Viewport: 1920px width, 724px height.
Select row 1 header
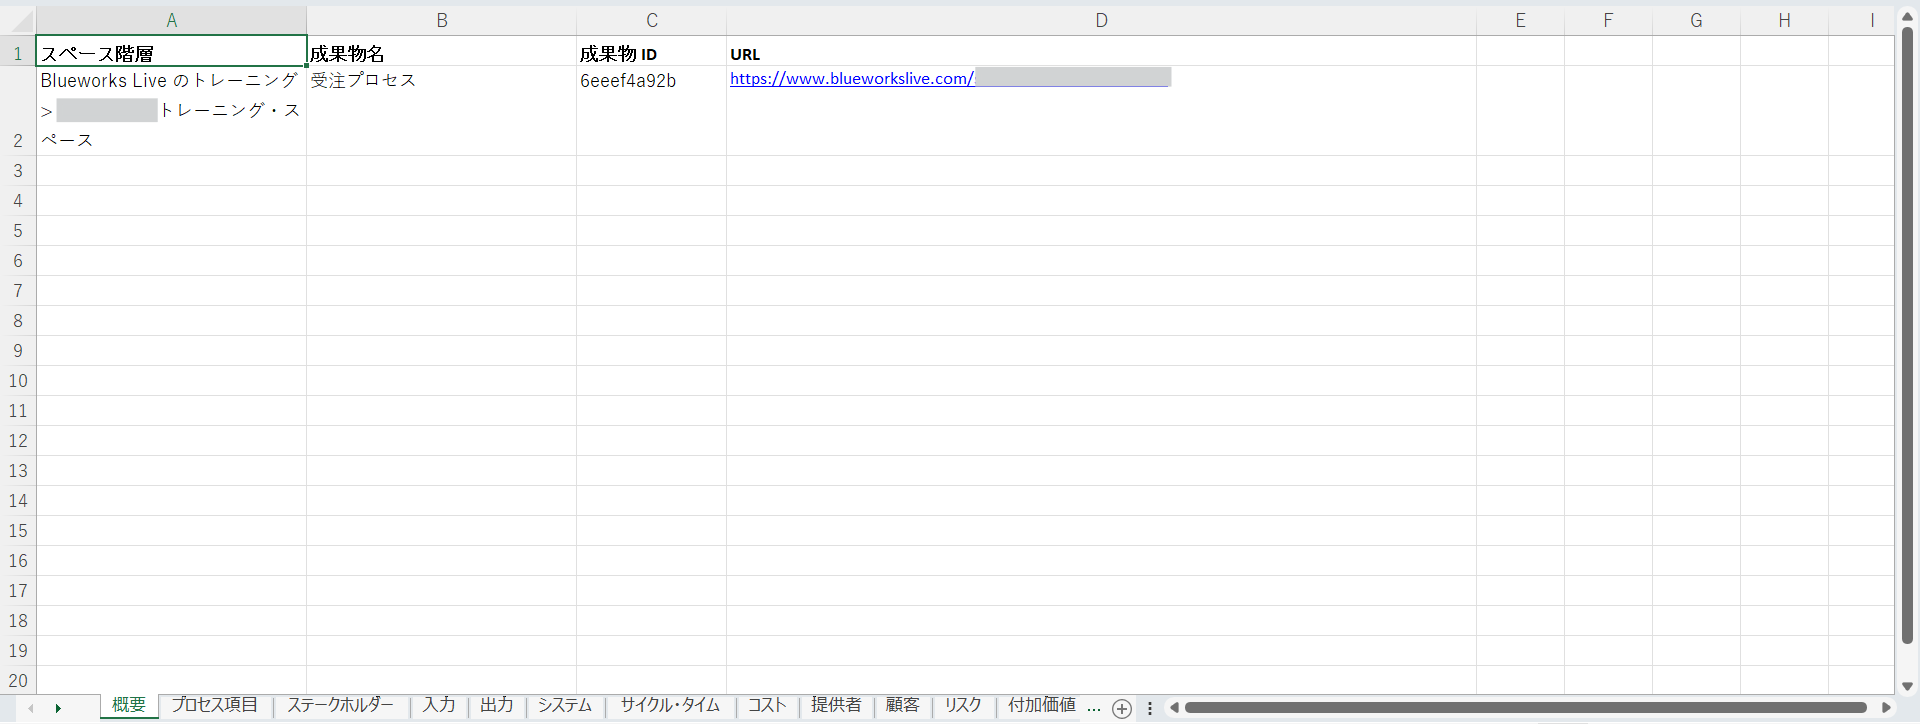pos(18,52)
